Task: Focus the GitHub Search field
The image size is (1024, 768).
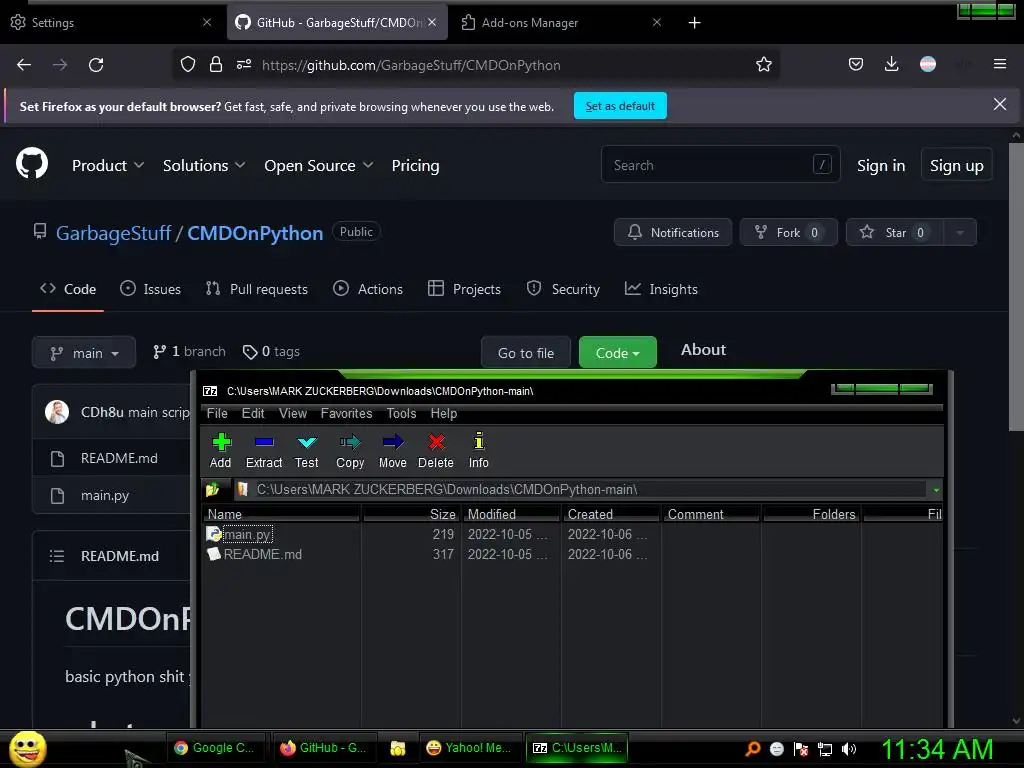Action: tap(720, 165)
